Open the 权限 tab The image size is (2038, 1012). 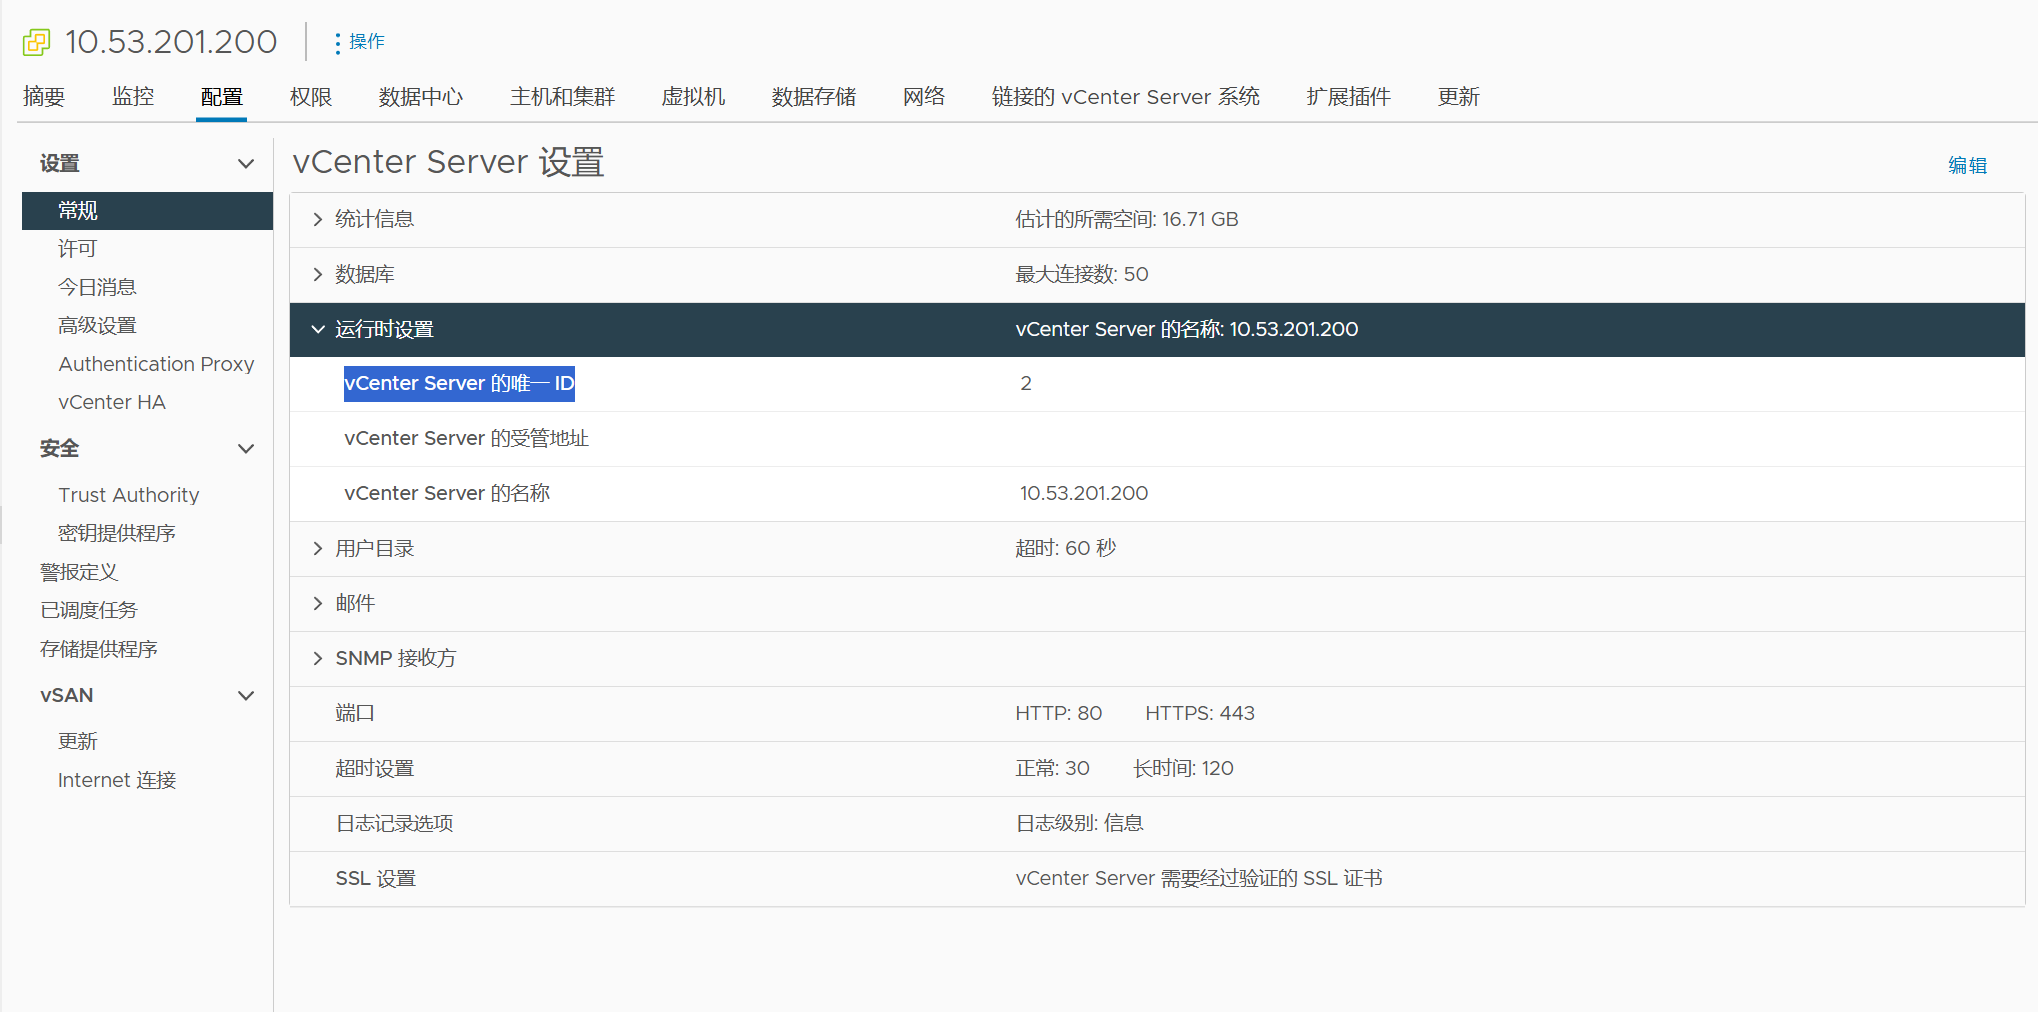[x=311, y=97]
